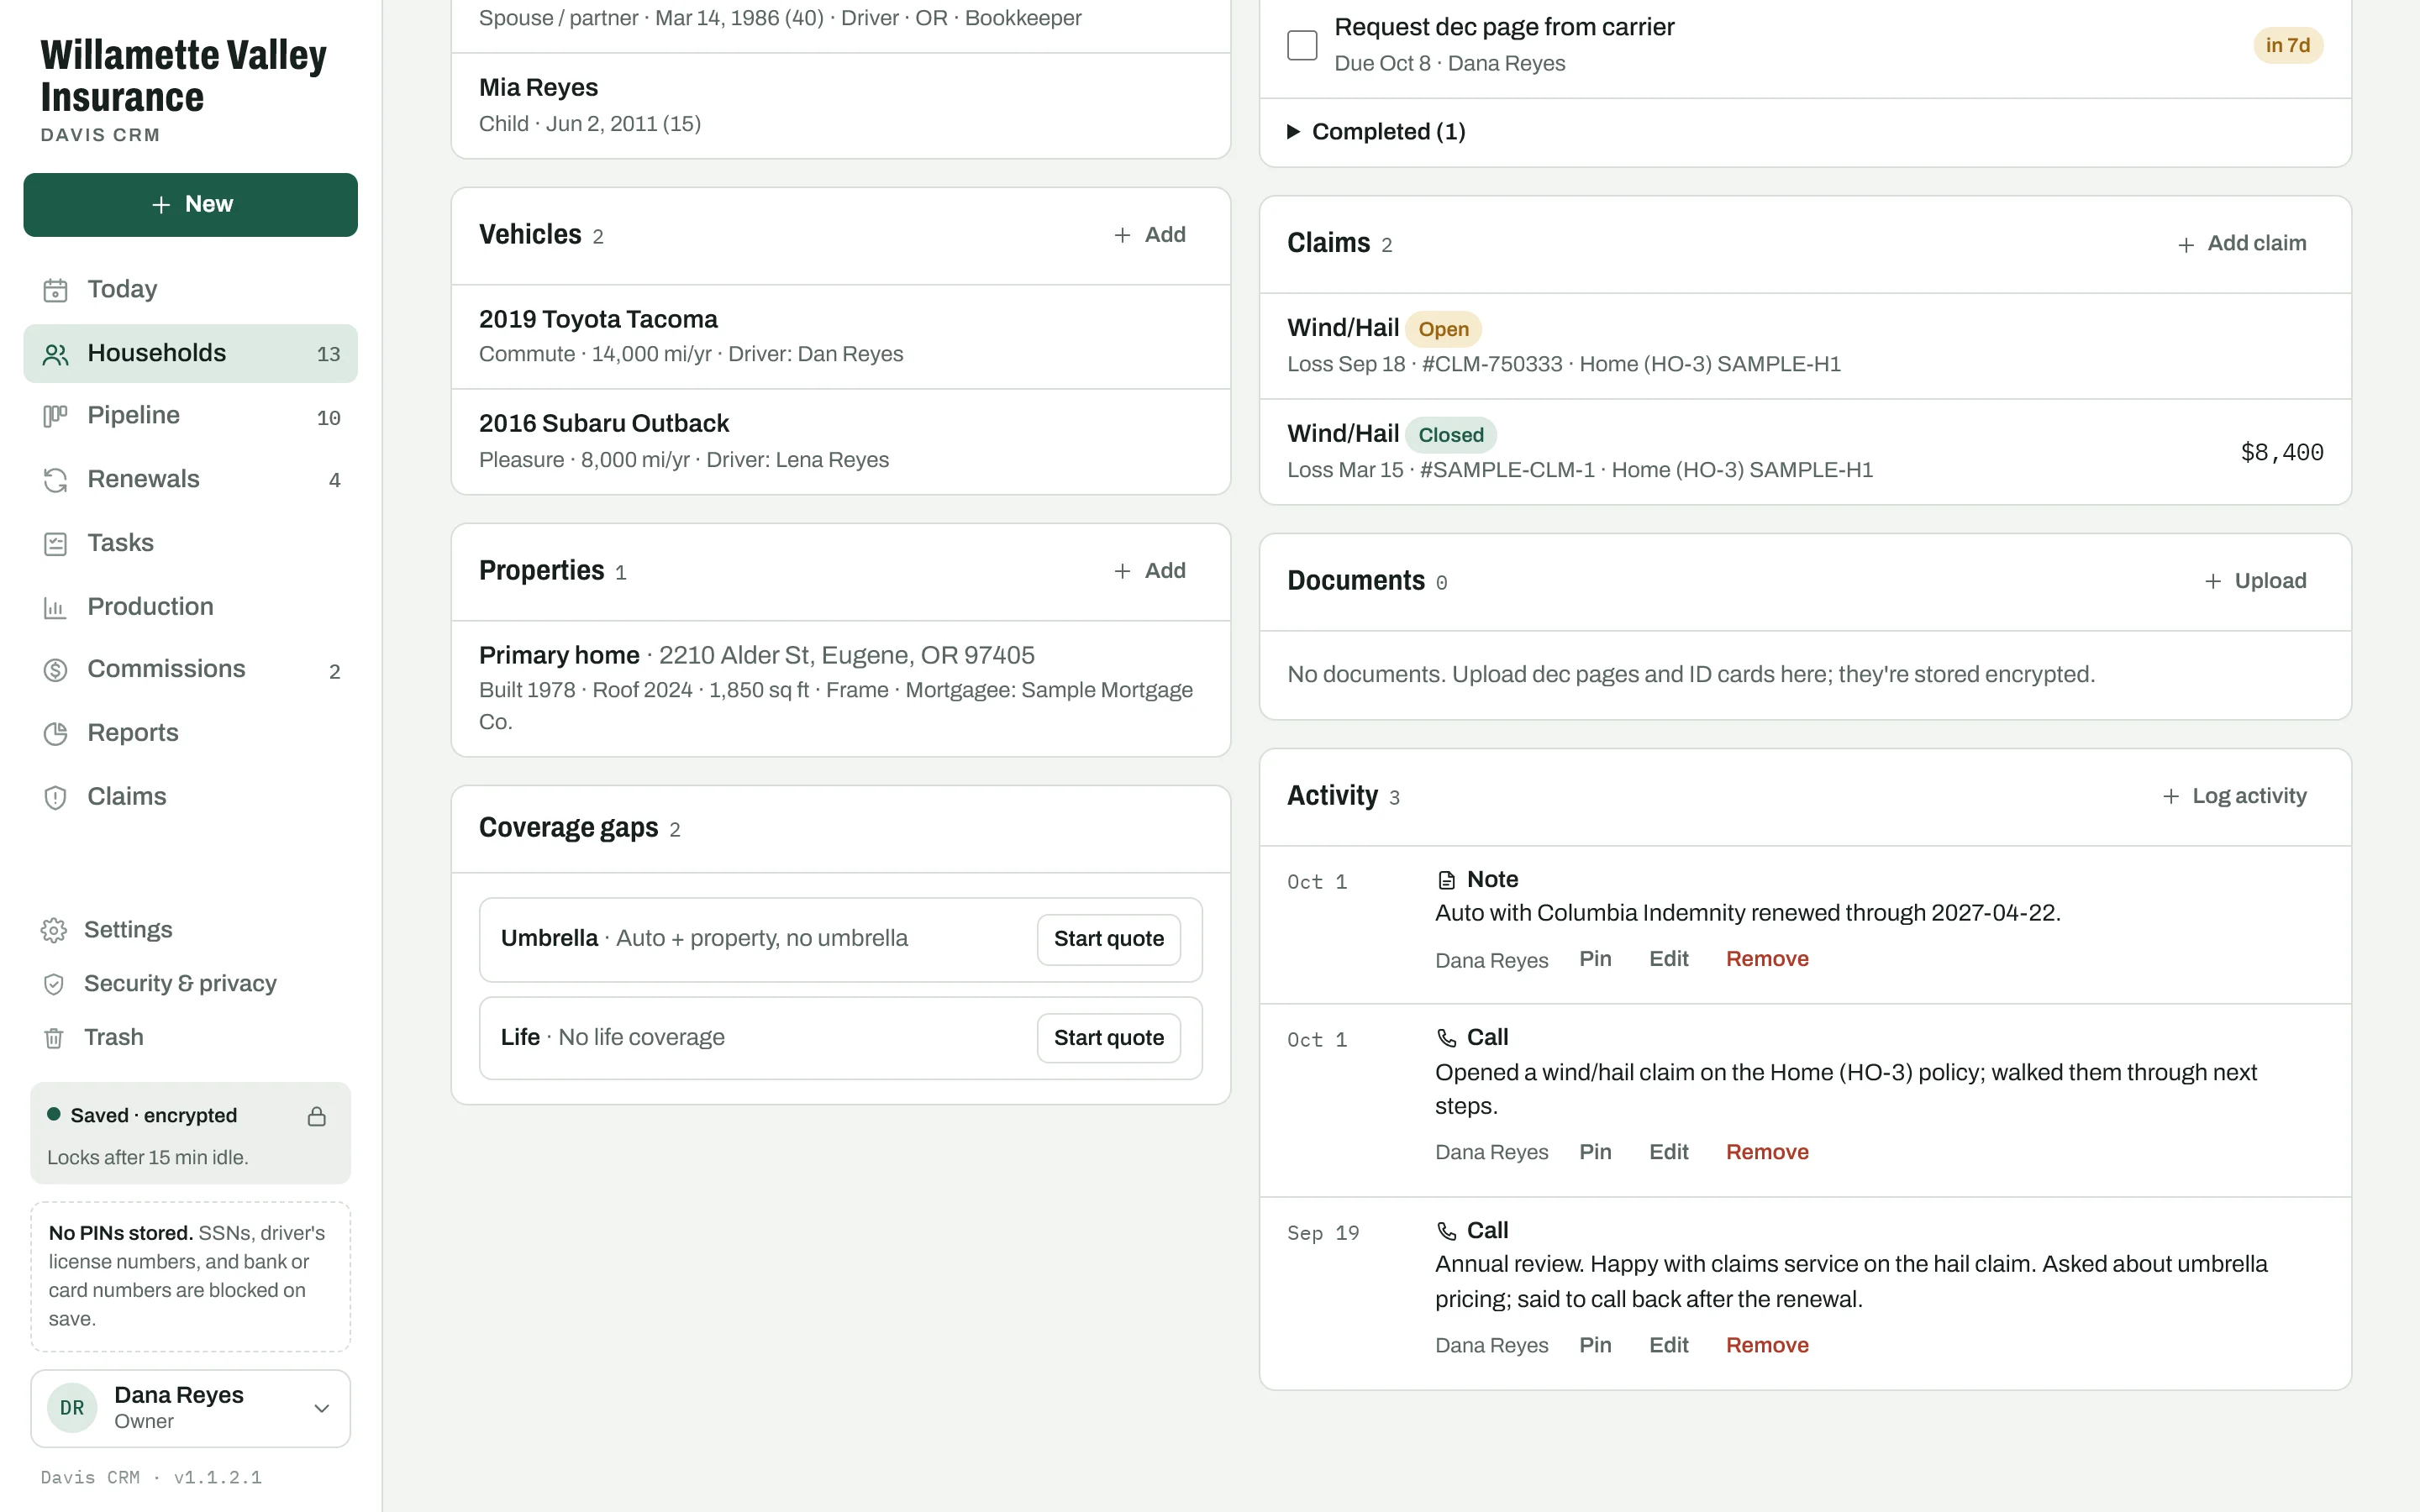Click the Renewals refresh icon
2420x1512 pixels.
[x=55, y=480]
